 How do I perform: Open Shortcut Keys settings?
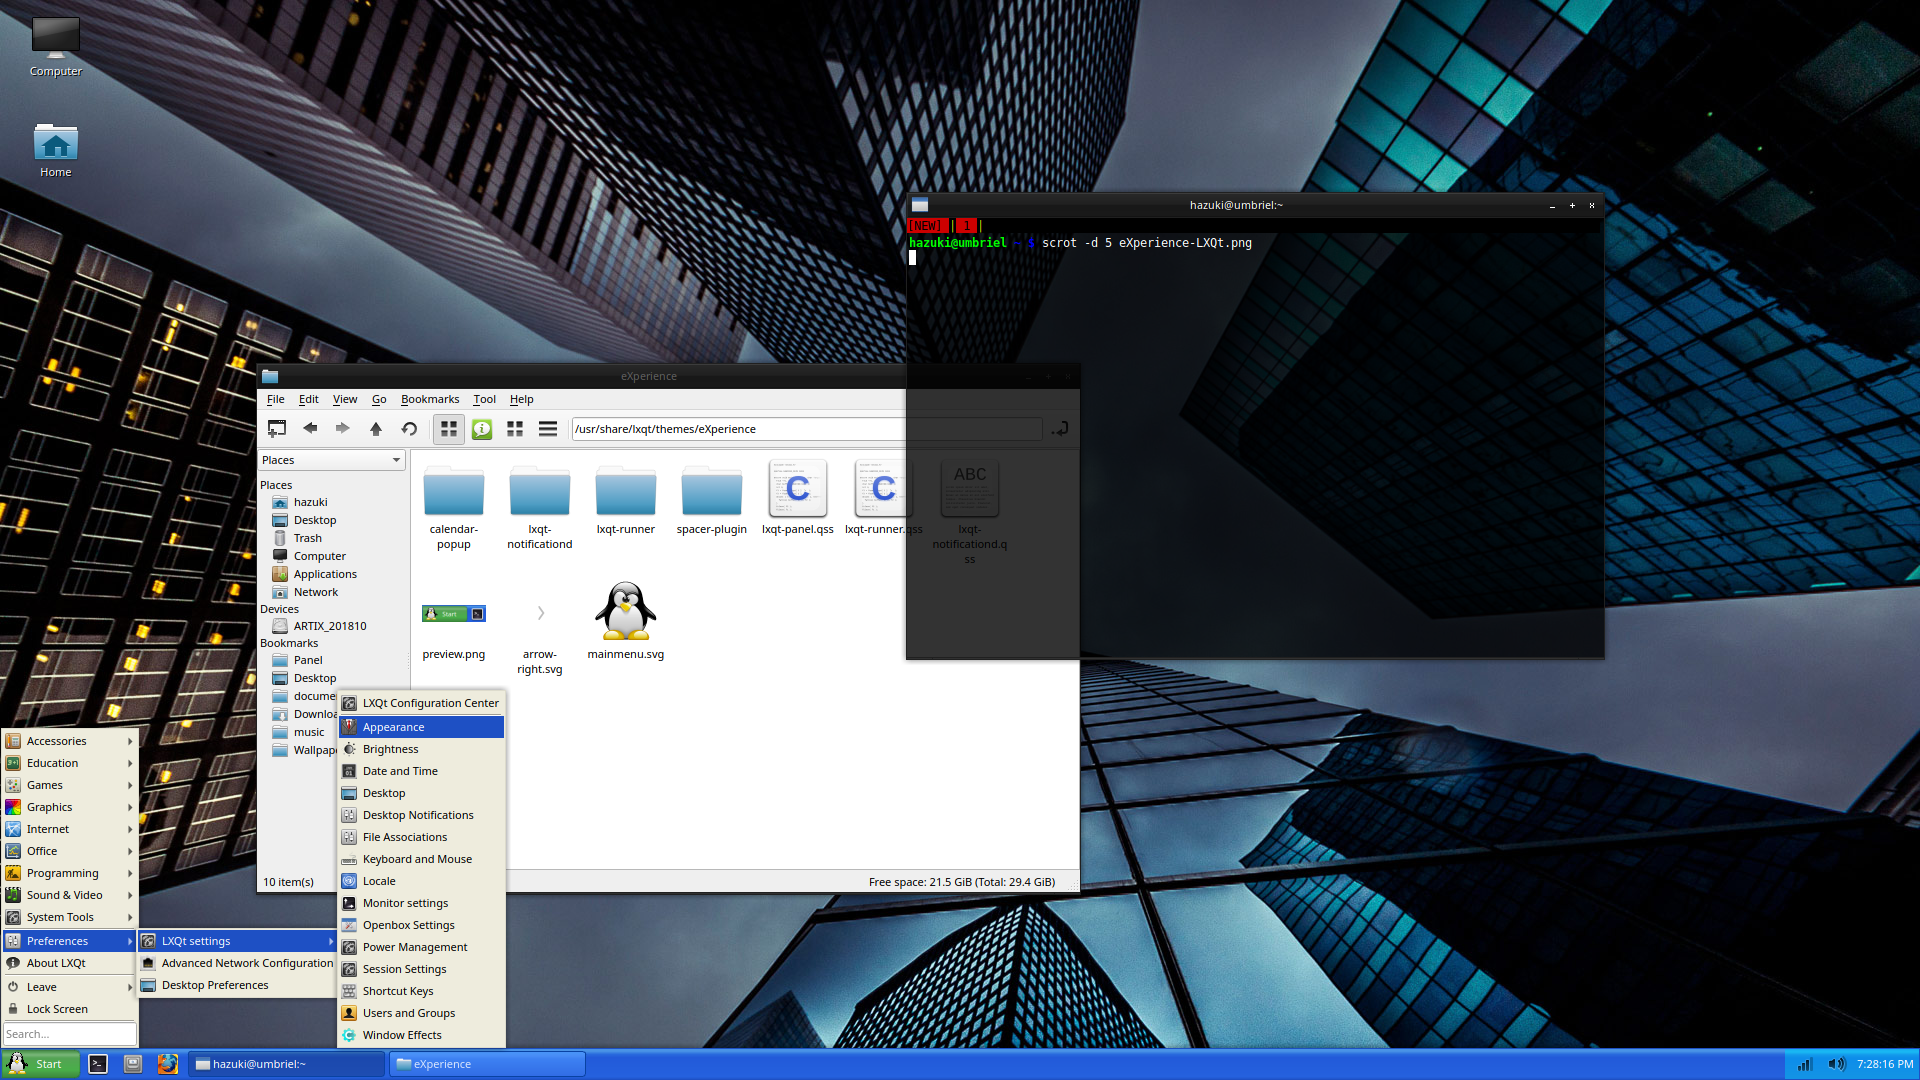coord(421,991)
